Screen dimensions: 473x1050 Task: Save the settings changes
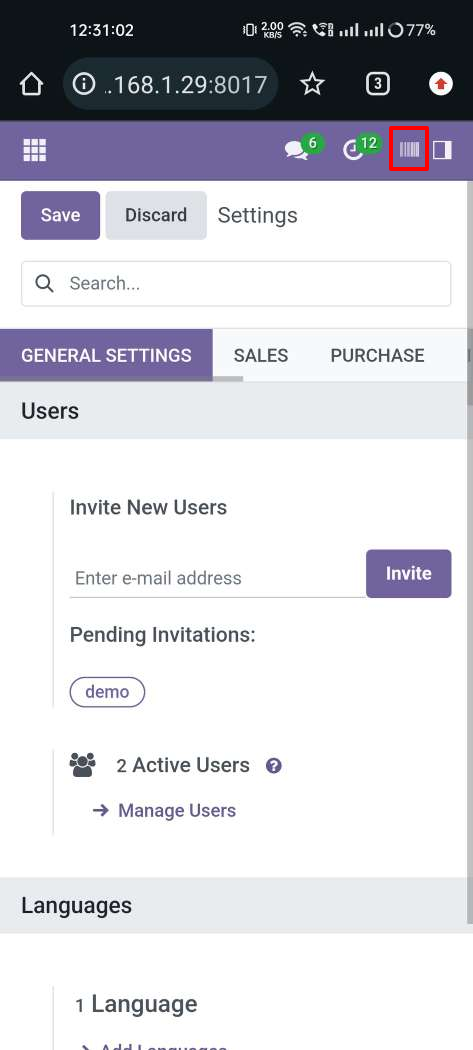coord(60,216)
